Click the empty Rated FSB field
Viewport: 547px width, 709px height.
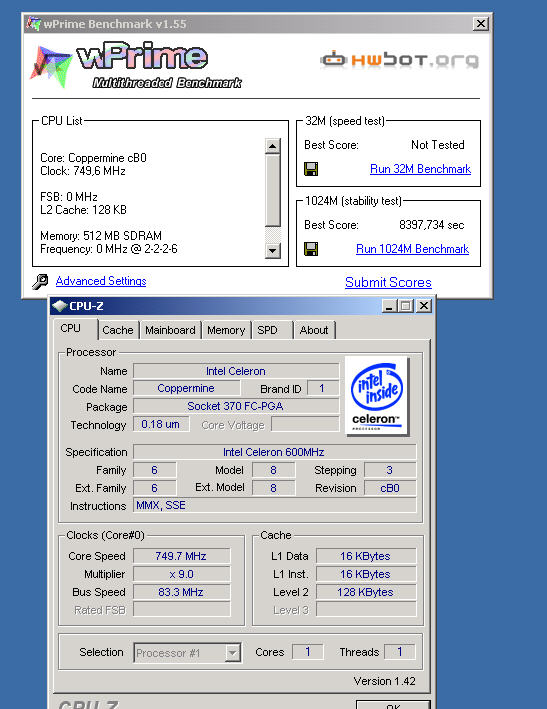[x=181, y=610]
